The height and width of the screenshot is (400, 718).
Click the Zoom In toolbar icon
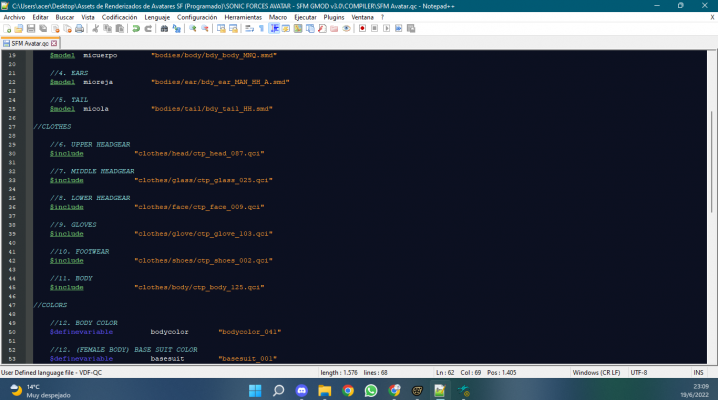[x=191, y=29]
